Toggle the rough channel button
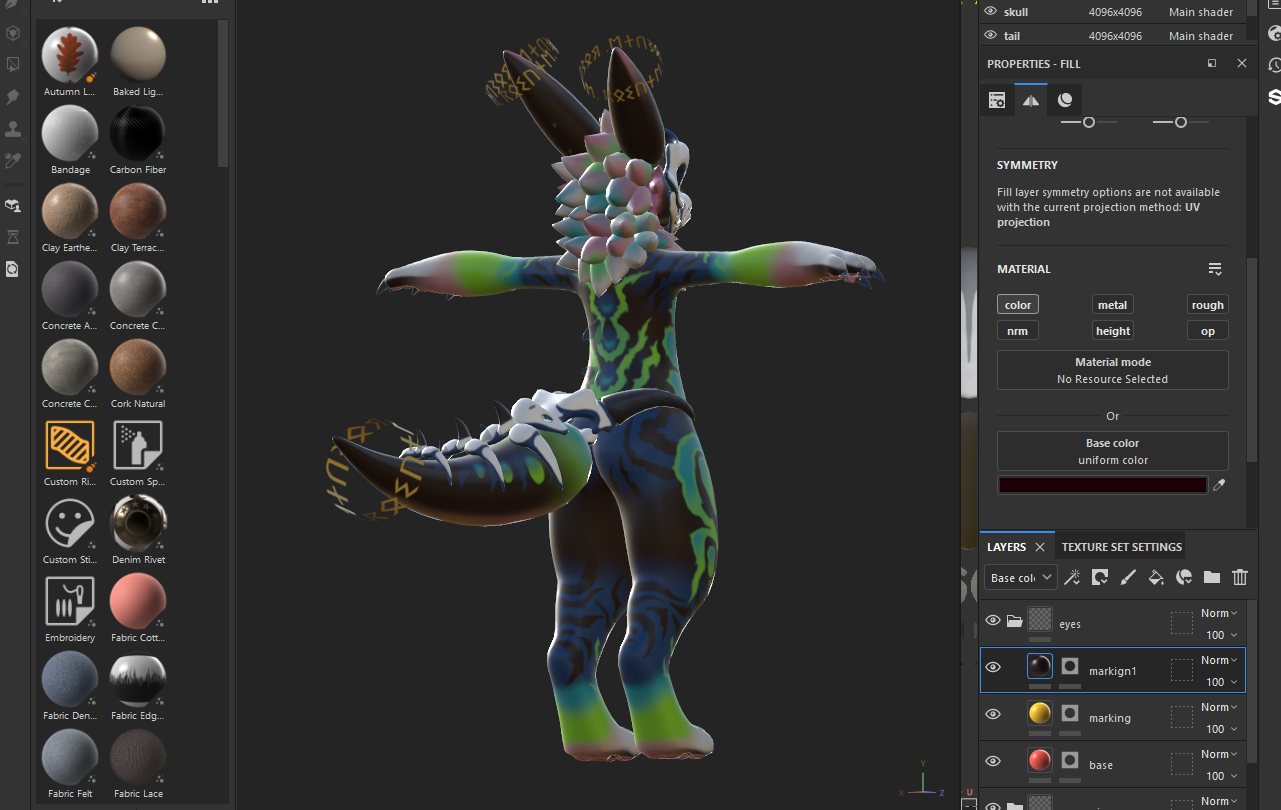Viewport: 1281px width, 810px height. tap(1208, 305)
